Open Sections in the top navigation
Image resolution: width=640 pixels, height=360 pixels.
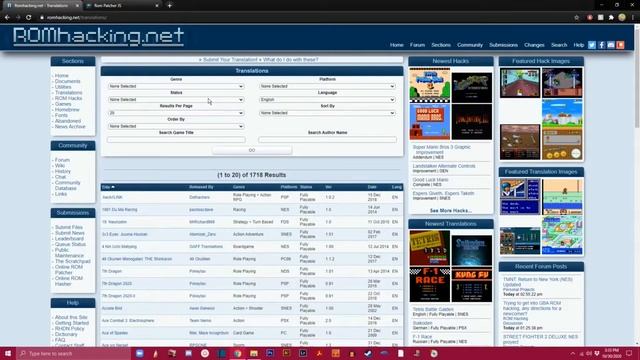tap(441, 45)
